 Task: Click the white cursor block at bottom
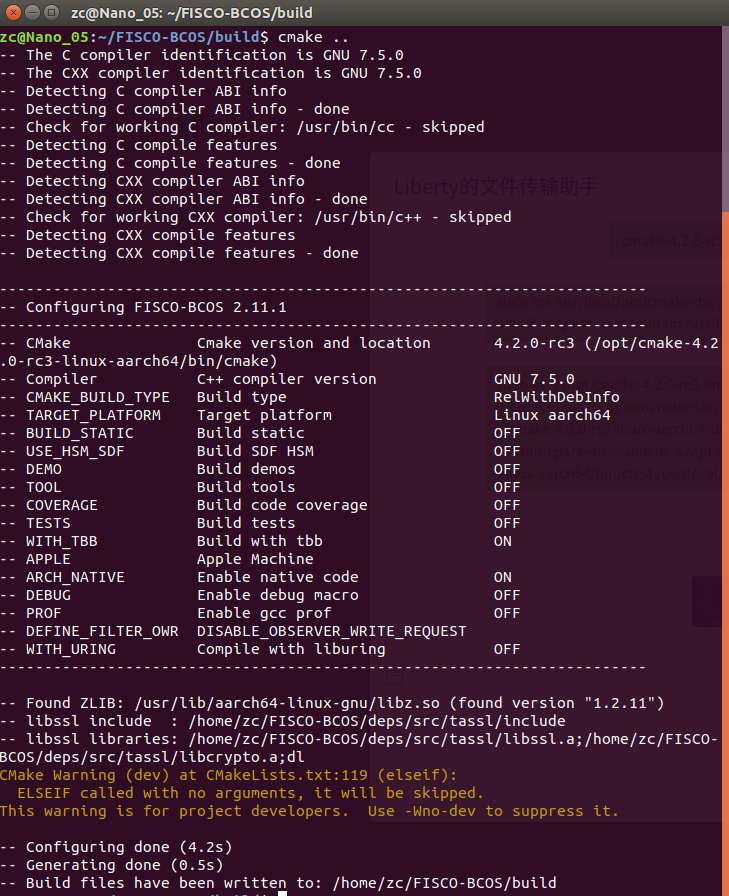coord(283,893)
